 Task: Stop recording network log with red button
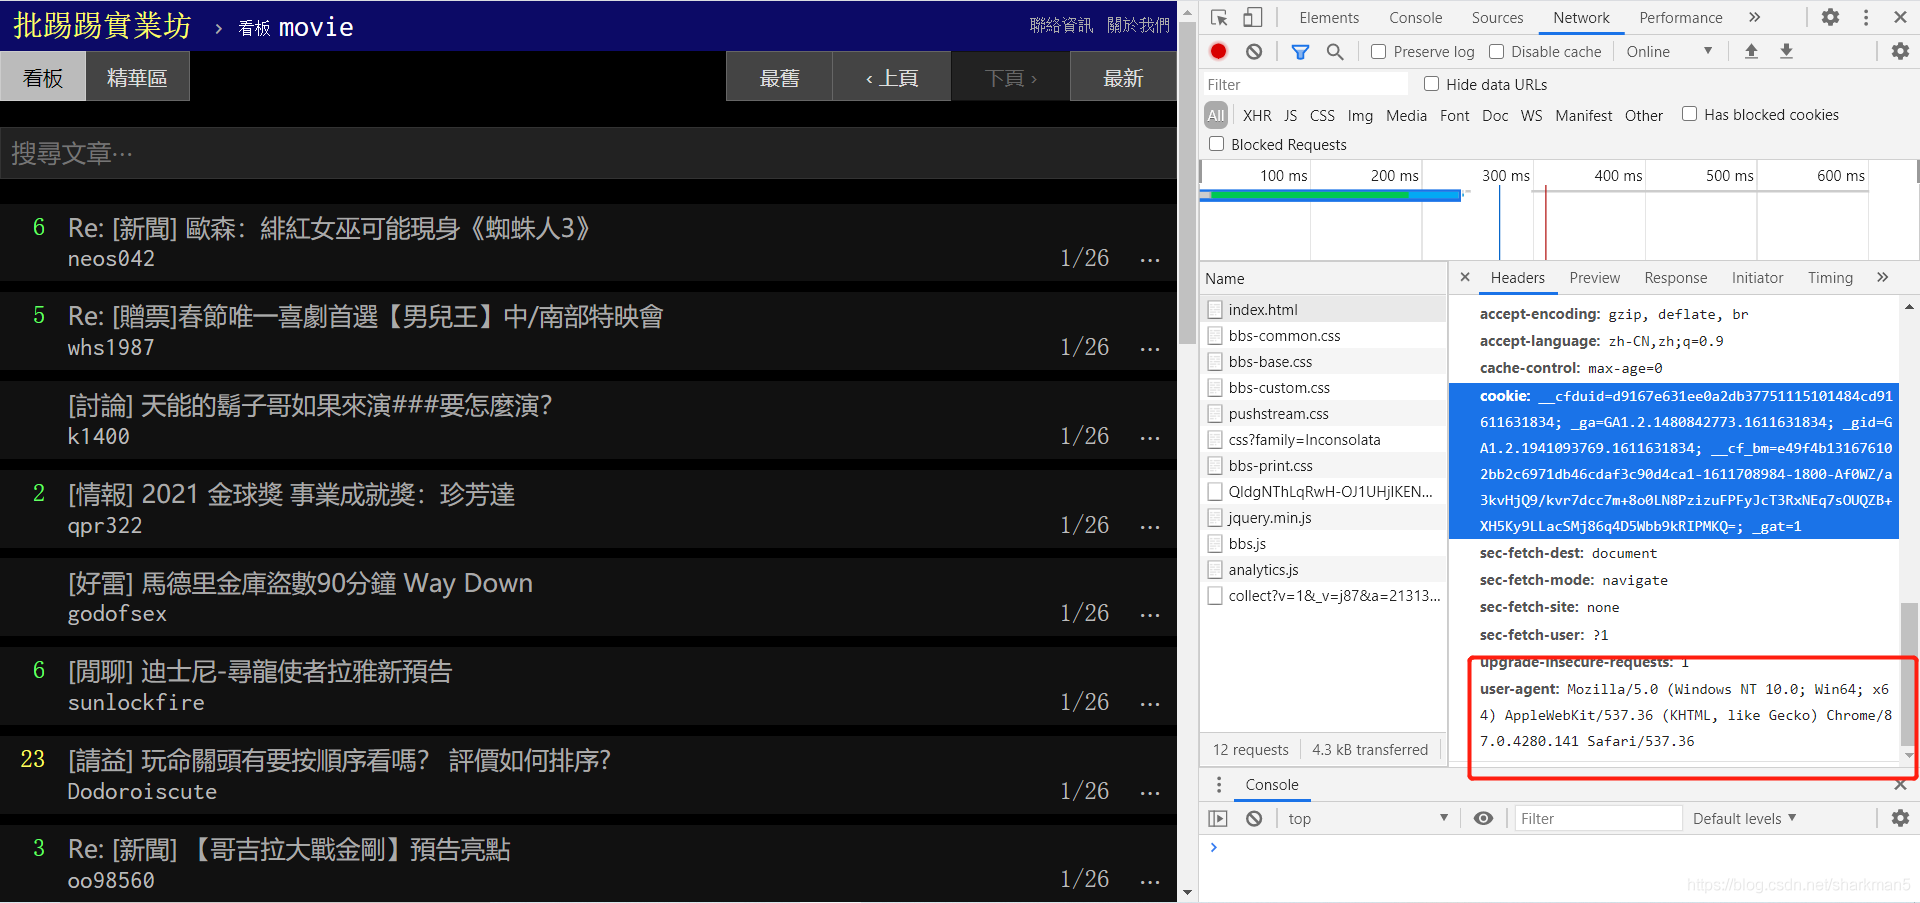[1218, 51]
